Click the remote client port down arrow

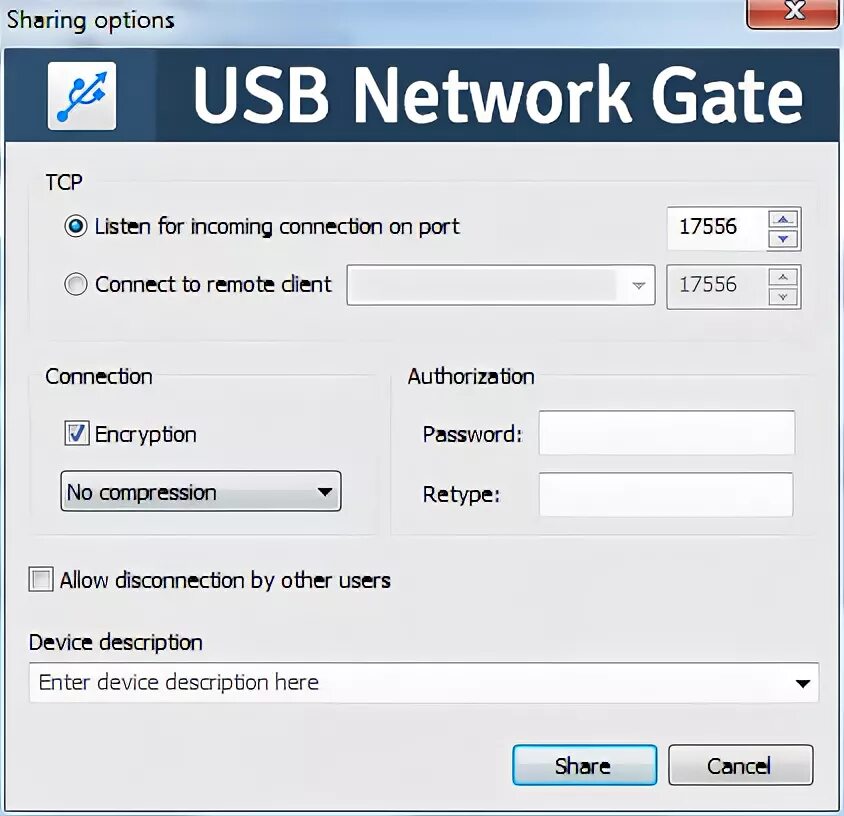coord(783,297)
